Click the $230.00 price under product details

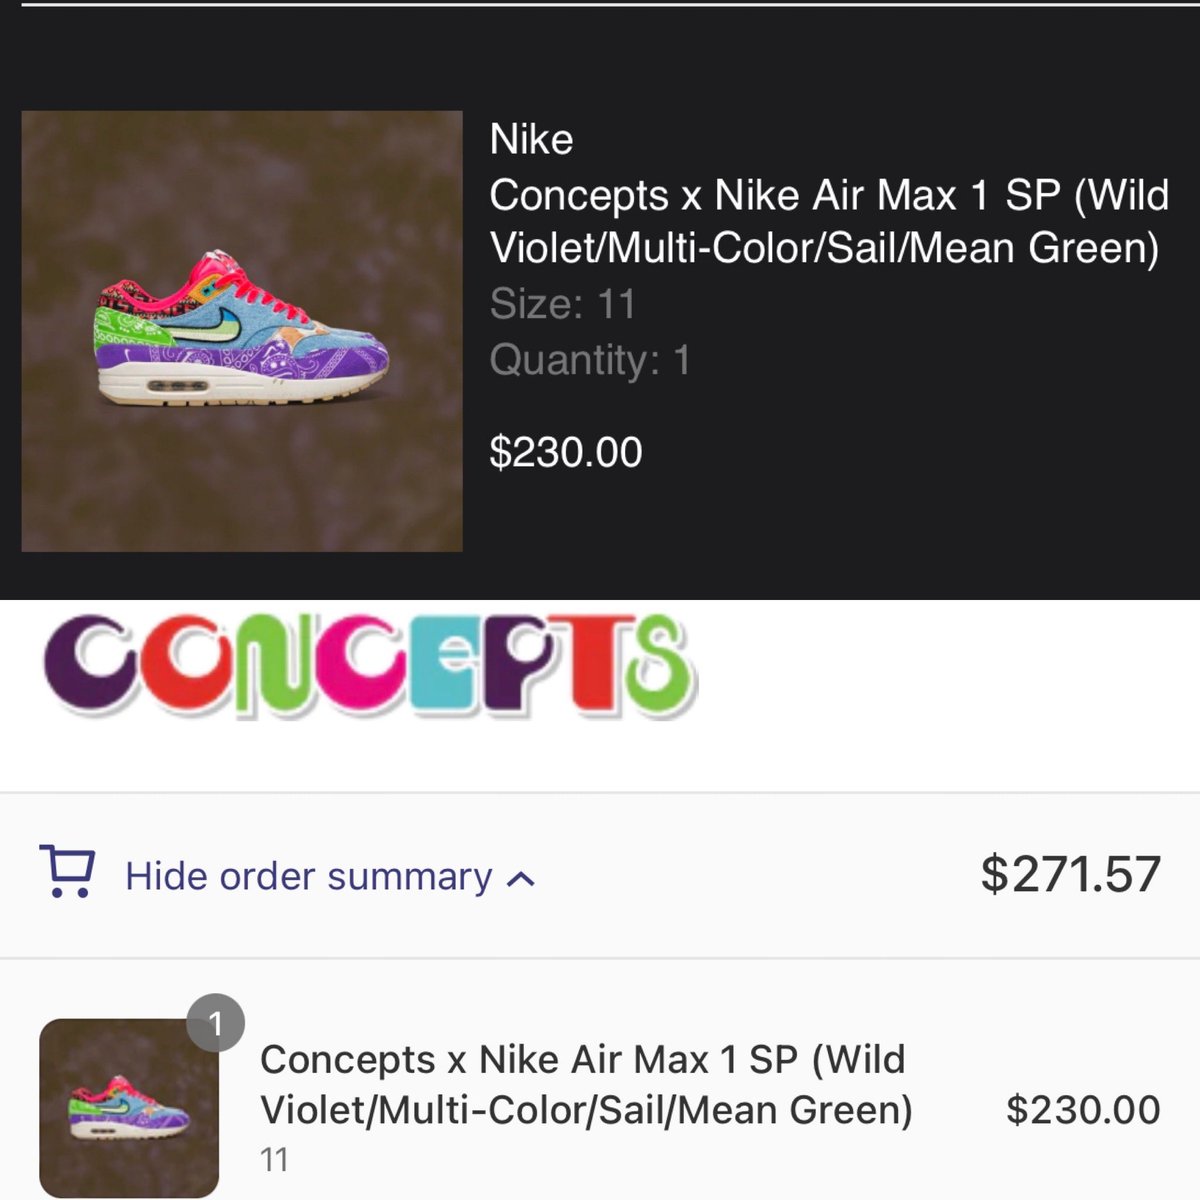click(566, 453)
